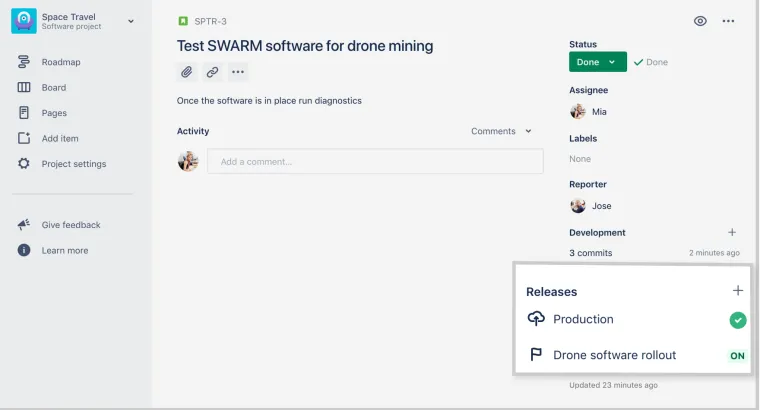Add a release with the plus icon
The height and width of the screenshot is (410, 760).
(738, 290)
